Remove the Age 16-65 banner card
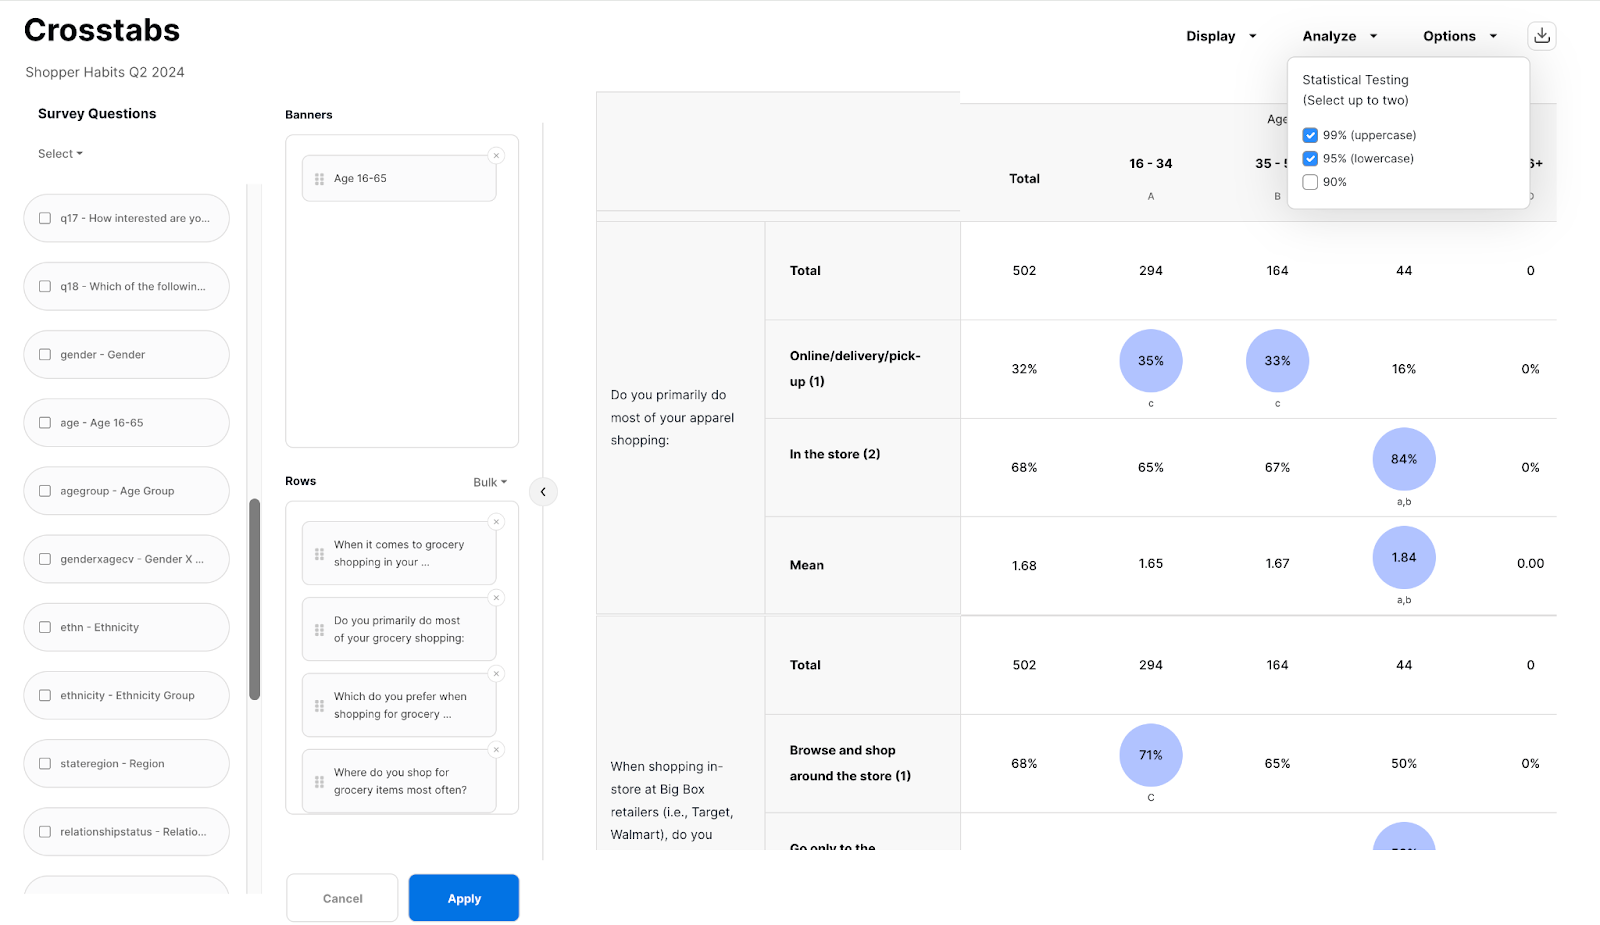 pos(496,156)
